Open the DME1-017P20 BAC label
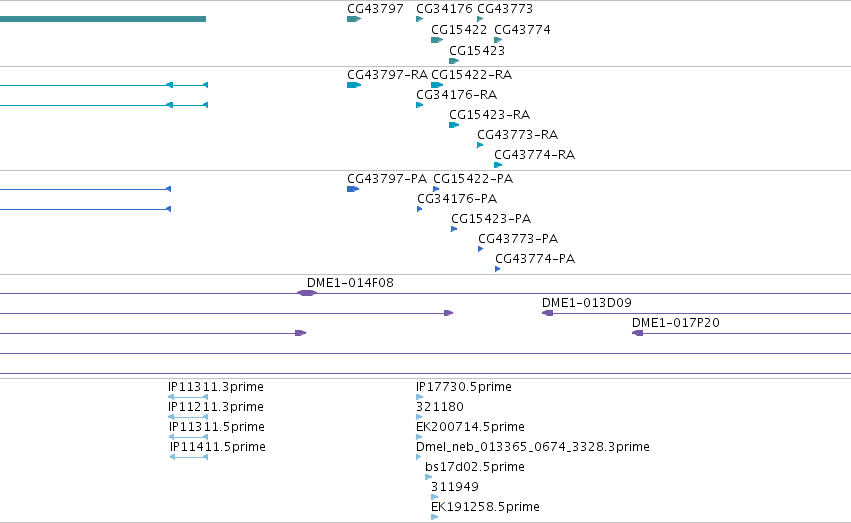The image size is (851, 523). pyautogui.click(x=676, y=323)
